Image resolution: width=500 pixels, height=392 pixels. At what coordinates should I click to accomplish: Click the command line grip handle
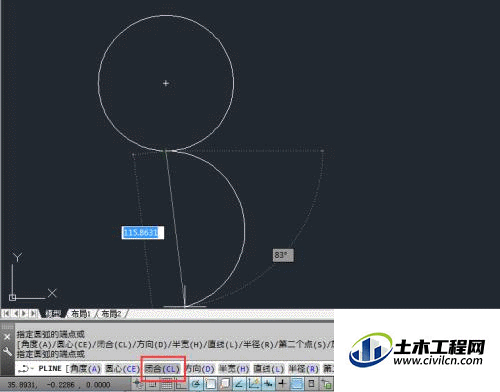[x=7, y=327]
